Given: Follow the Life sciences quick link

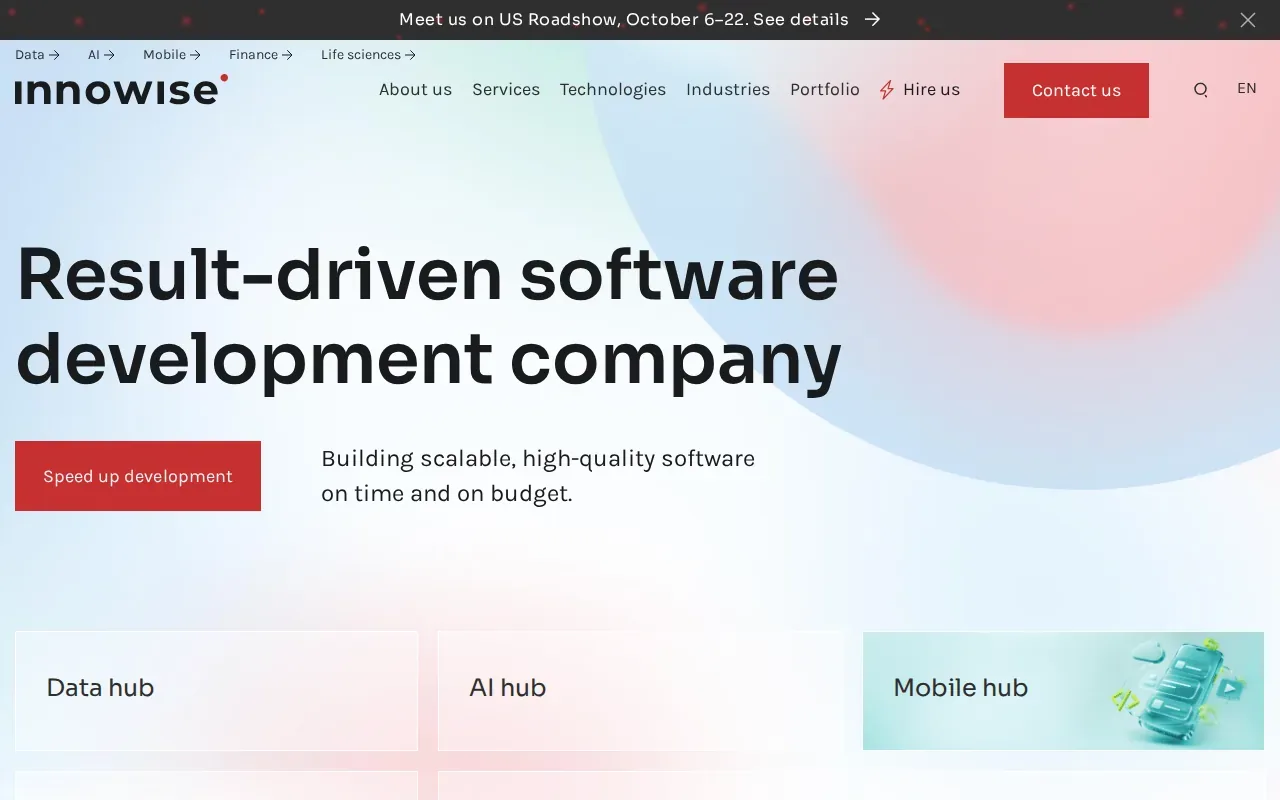Looking at the screenshot, I should pyautogui.click(x=369, y=55).
